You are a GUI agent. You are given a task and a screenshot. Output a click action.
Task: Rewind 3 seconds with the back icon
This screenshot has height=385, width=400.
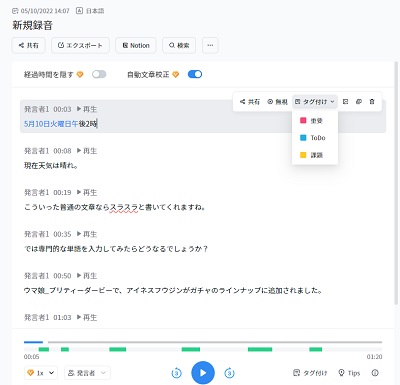click(x=177, y=373)
